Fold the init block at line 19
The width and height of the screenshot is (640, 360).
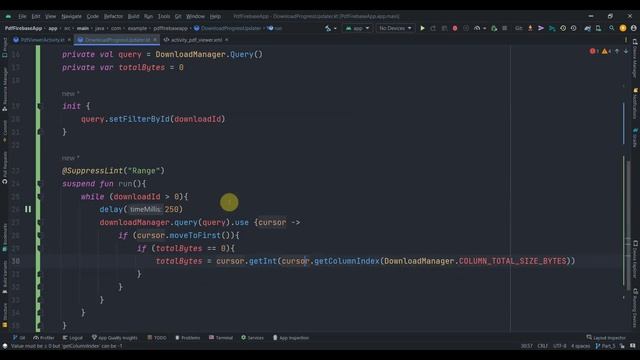(x=39, y=106)
